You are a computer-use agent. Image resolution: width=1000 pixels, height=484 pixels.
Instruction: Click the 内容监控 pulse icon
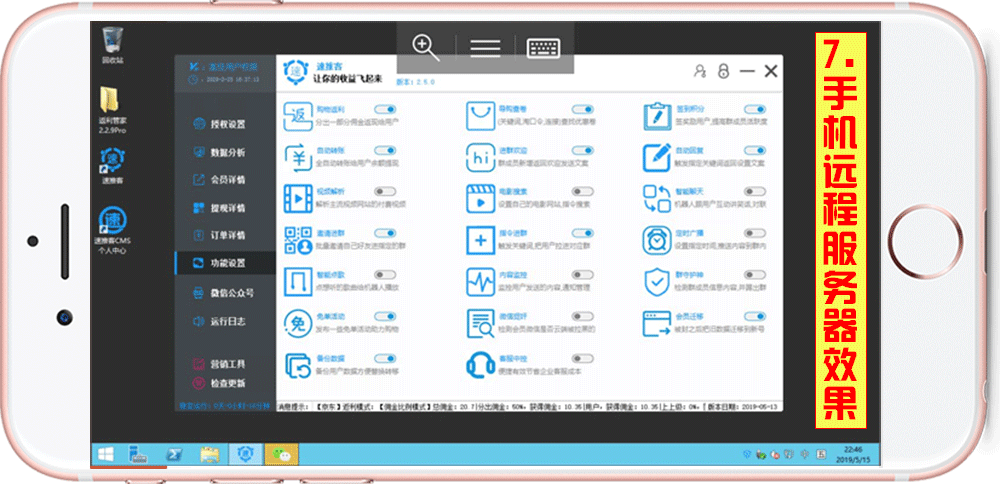[x=481, y=281]
